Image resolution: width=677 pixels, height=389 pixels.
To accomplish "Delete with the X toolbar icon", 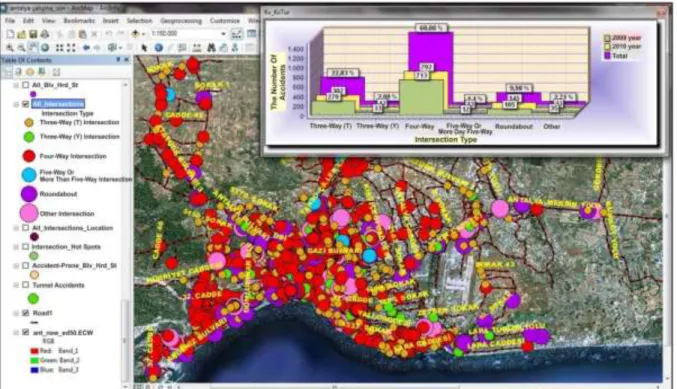I will [94, 34].
